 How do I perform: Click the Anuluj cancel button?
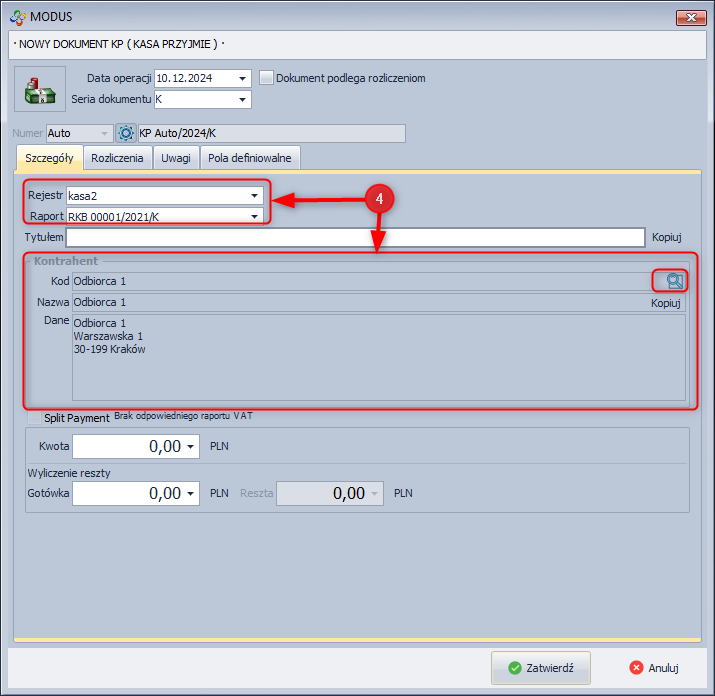pyautogui.click(x=655, y=668)
